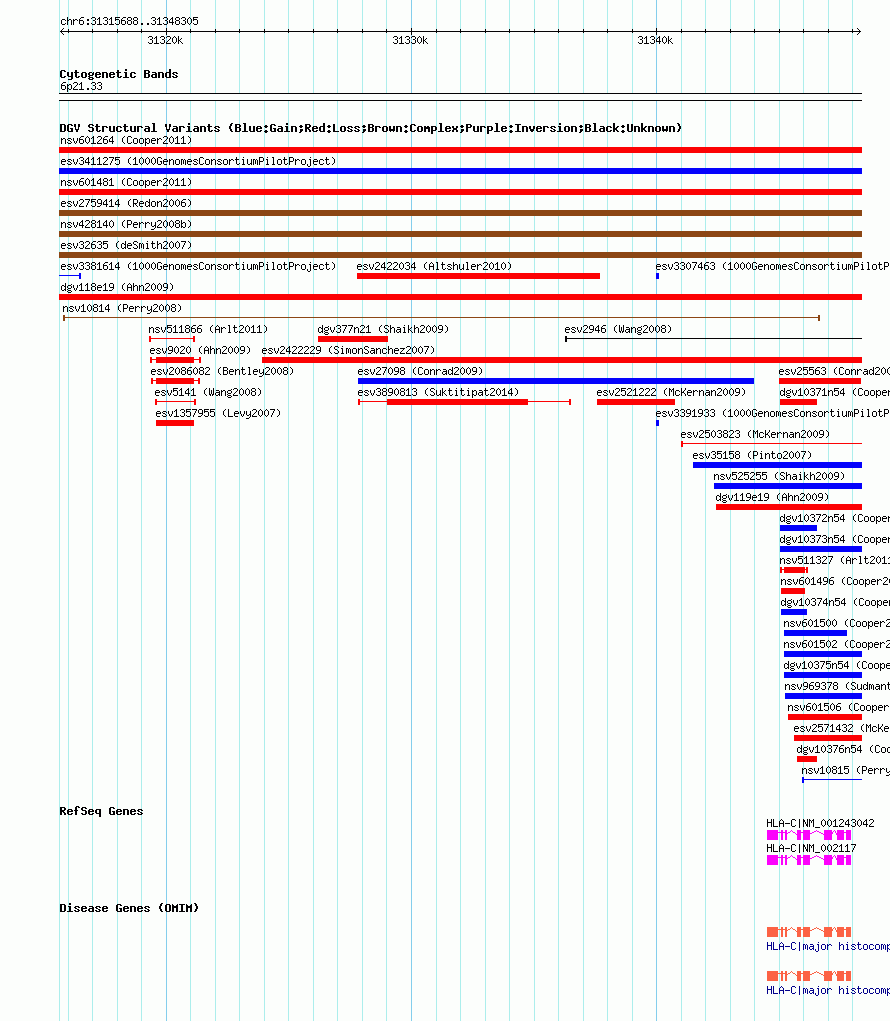
Task: Open dgv10376n54 variant label
Action: 843,749
